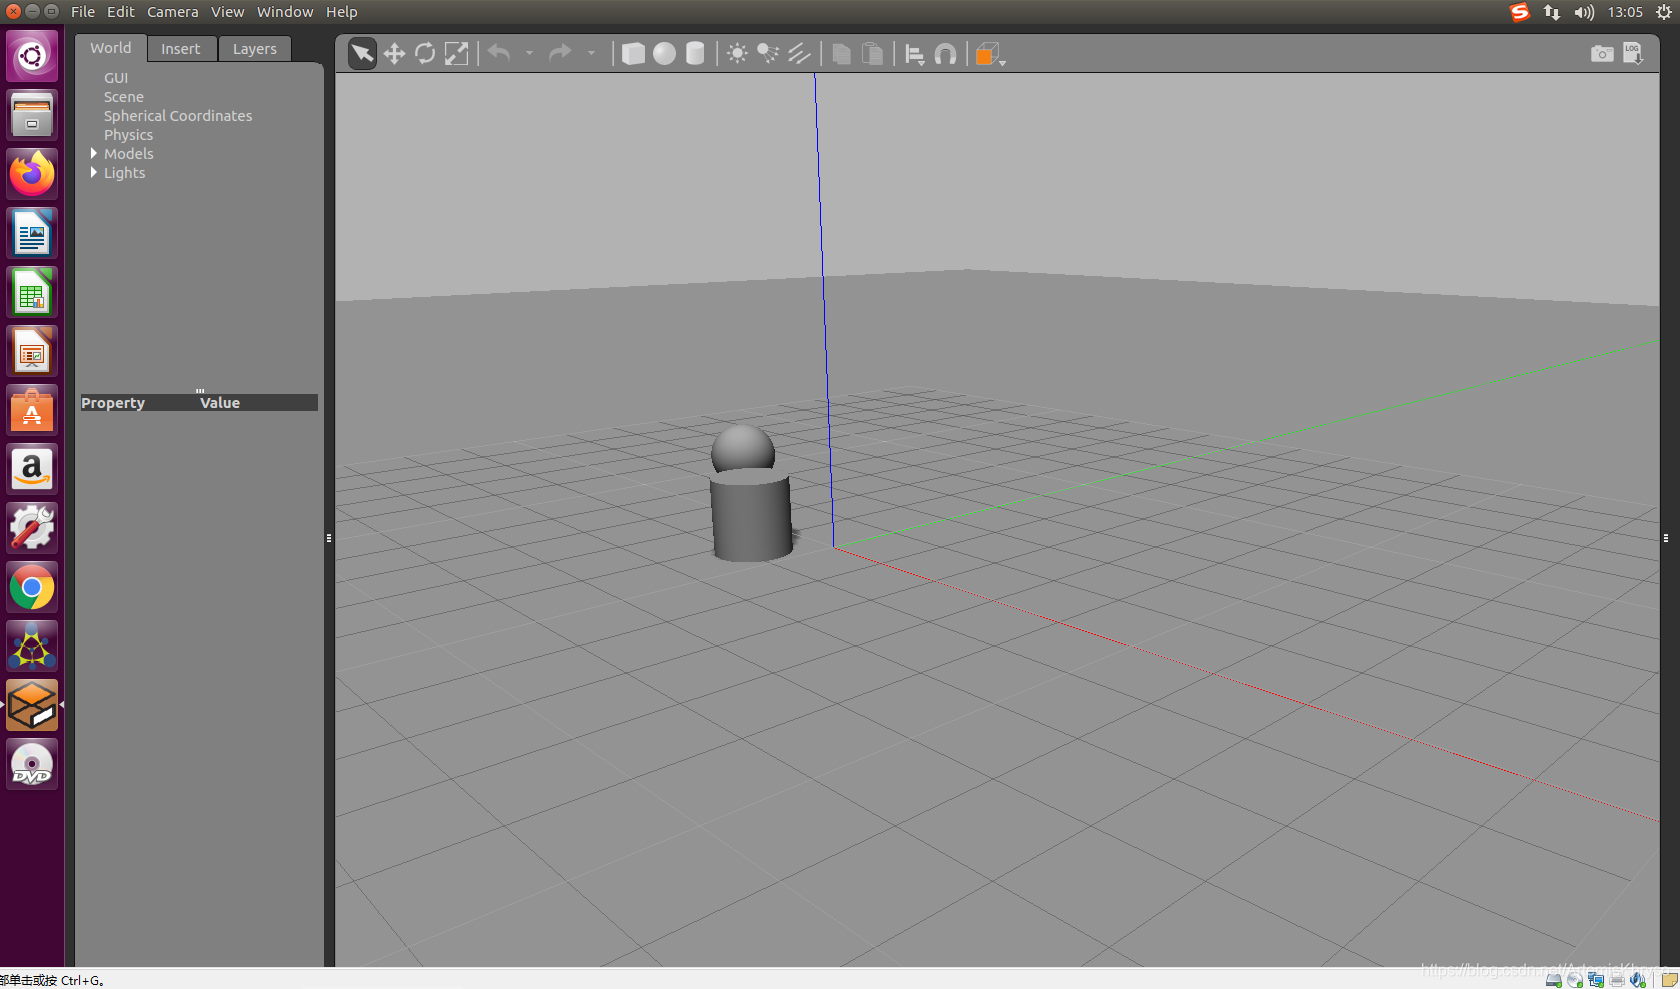This screenshot has width=1680, height=989.
Task: Click the record log icon
Action: (x=1633, y=53)
